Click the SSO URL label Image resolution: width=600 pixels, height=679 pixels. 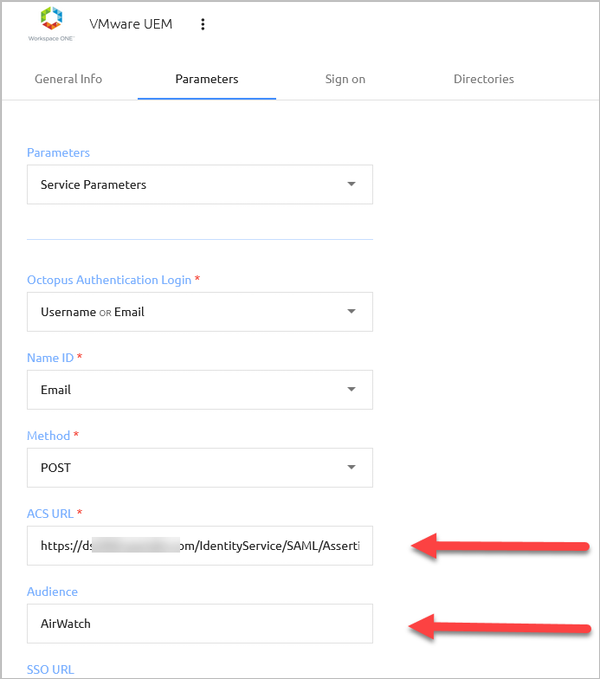(50, 669)
